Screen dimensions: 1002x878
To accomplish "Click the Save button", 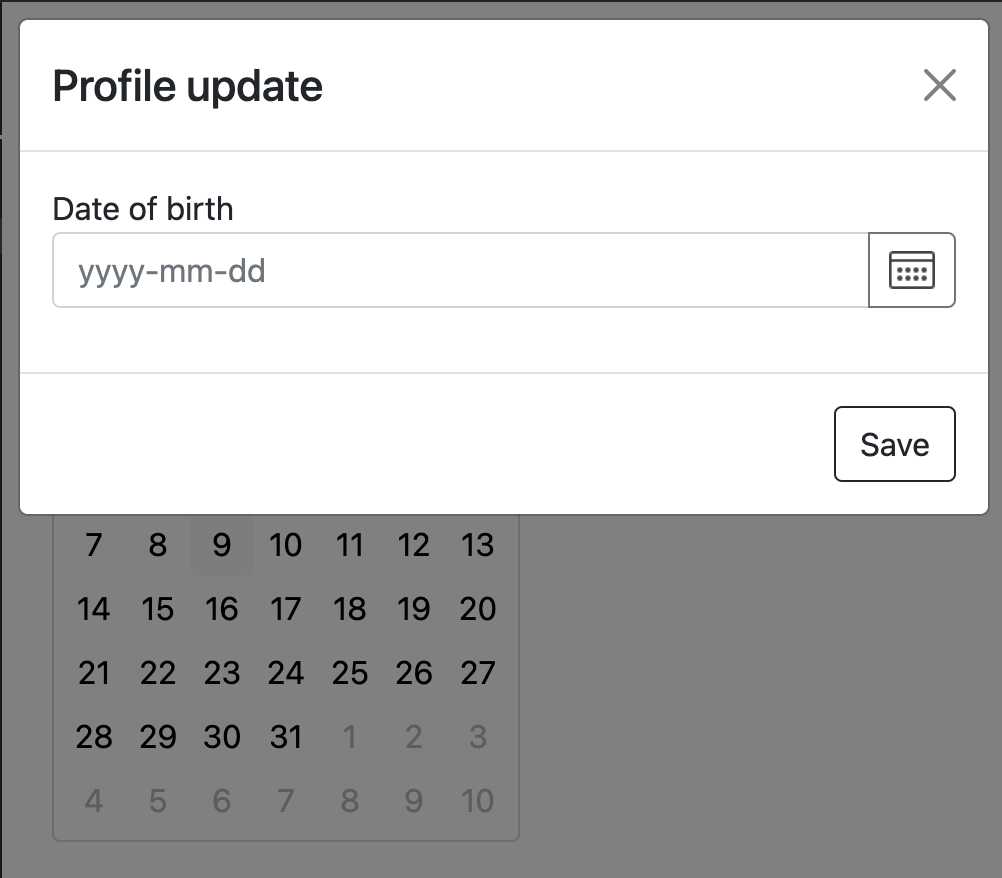I will click(894, 444).
